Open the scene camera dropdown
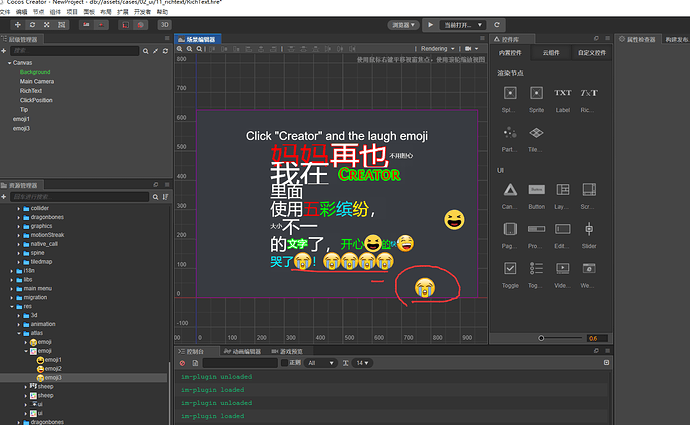 471,49
